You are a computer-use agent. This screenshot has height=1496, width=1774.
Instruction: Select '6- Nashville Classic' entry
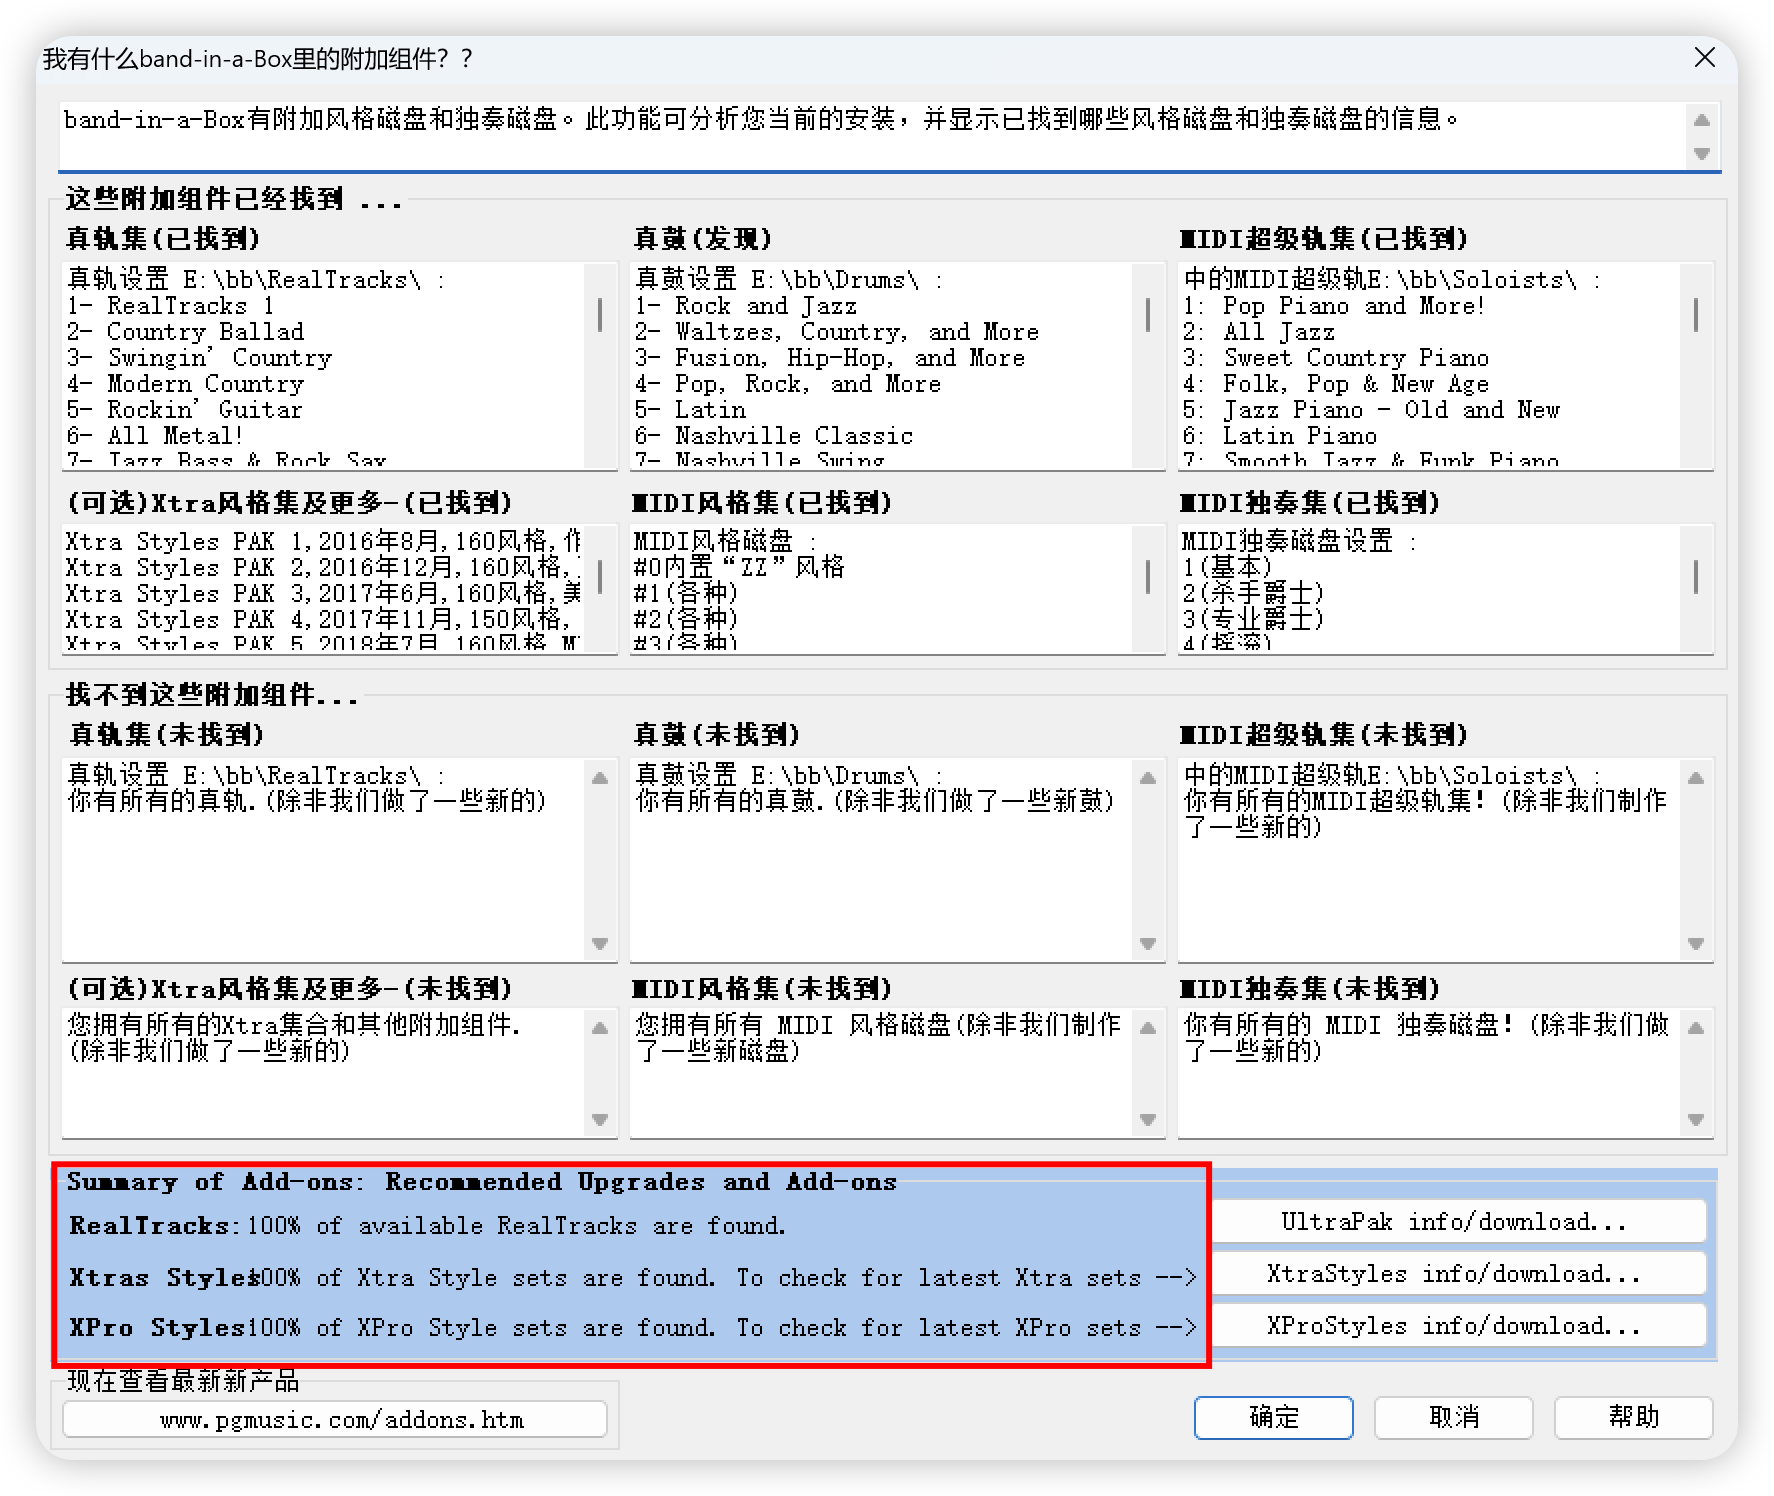[x=774, y=436]
